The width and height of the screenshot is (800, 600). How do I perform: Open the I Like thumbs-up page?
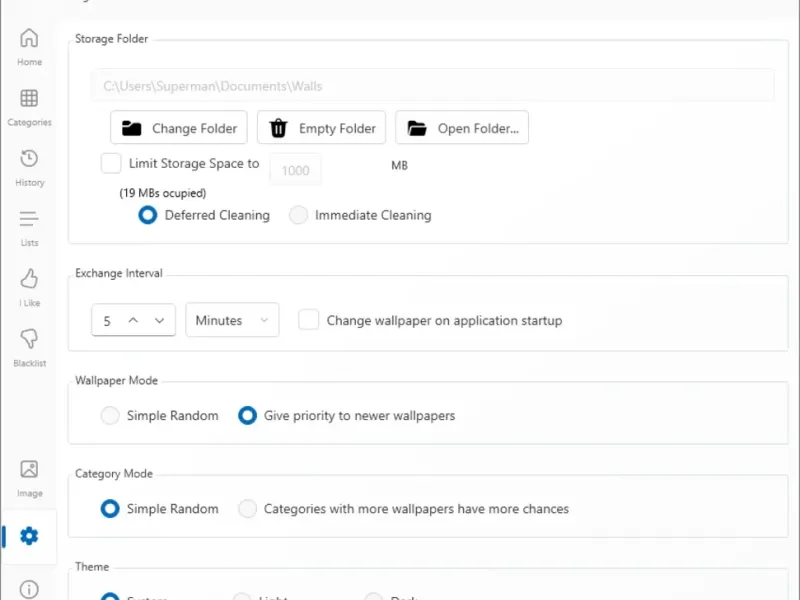click(x=29, y=286)
